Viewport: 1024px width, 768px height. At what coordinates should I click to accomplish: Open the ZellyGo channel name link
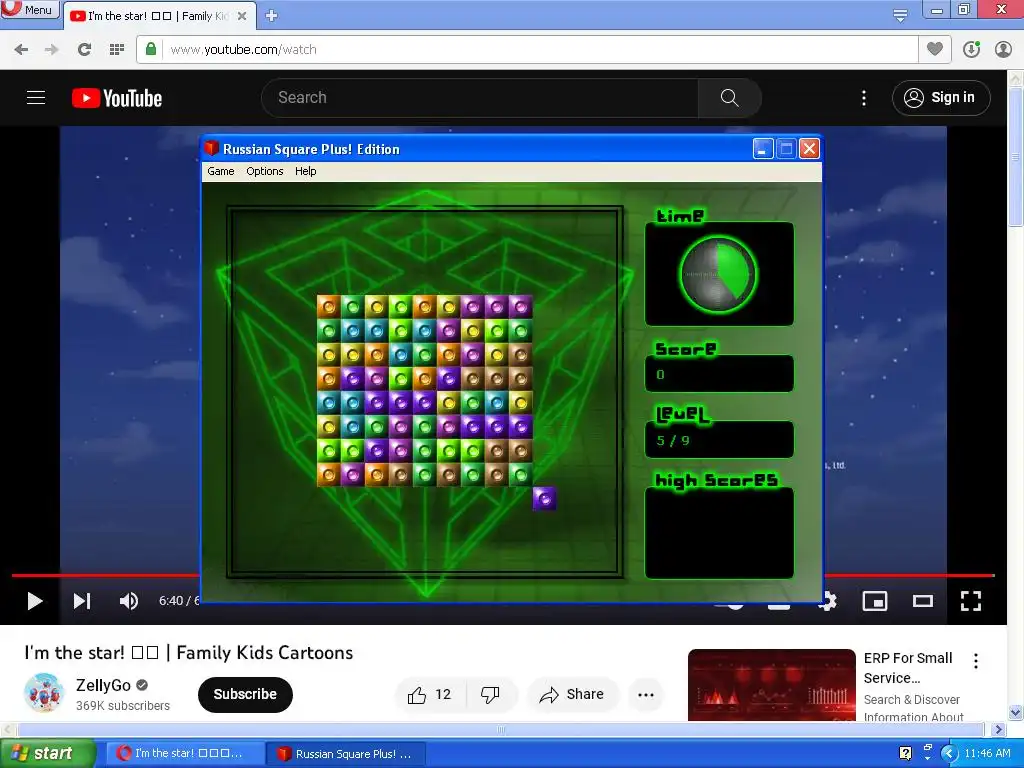[103, 685]
